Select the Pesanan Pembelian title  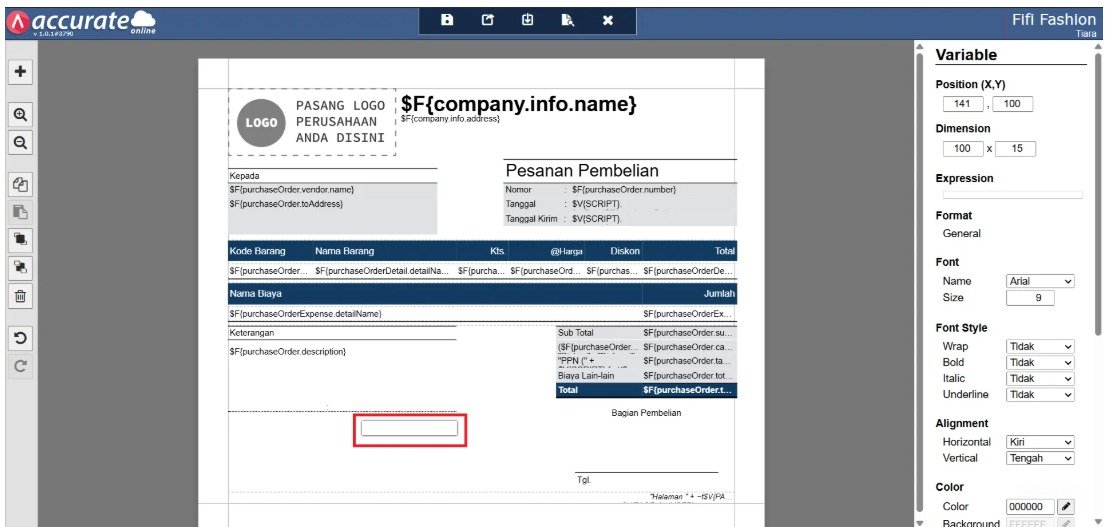pos(582,171)
